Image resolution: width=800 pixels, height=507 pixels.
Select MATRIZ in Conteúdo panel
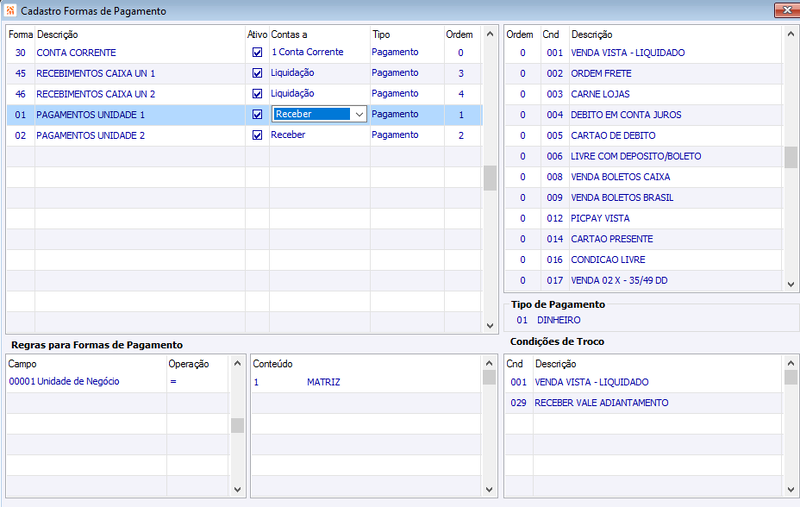(323, 382)
